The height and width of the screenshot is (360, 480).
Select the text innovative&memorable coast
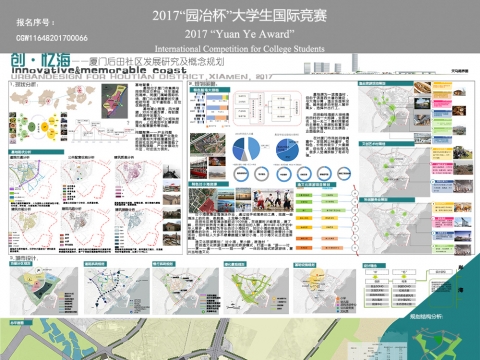click(99, 70)
